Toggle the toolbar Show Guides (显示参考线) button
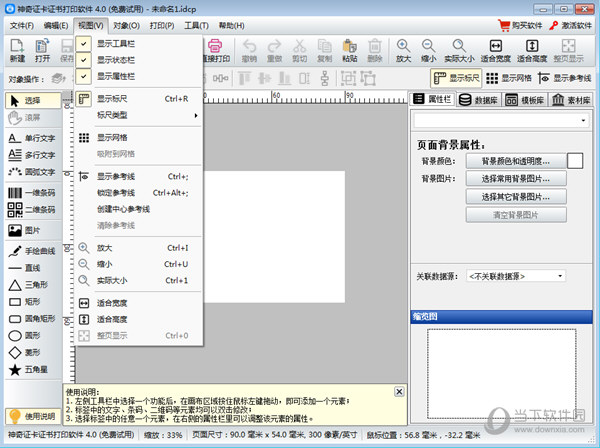This screenshot has height=448, width=600. coord(564,78)
